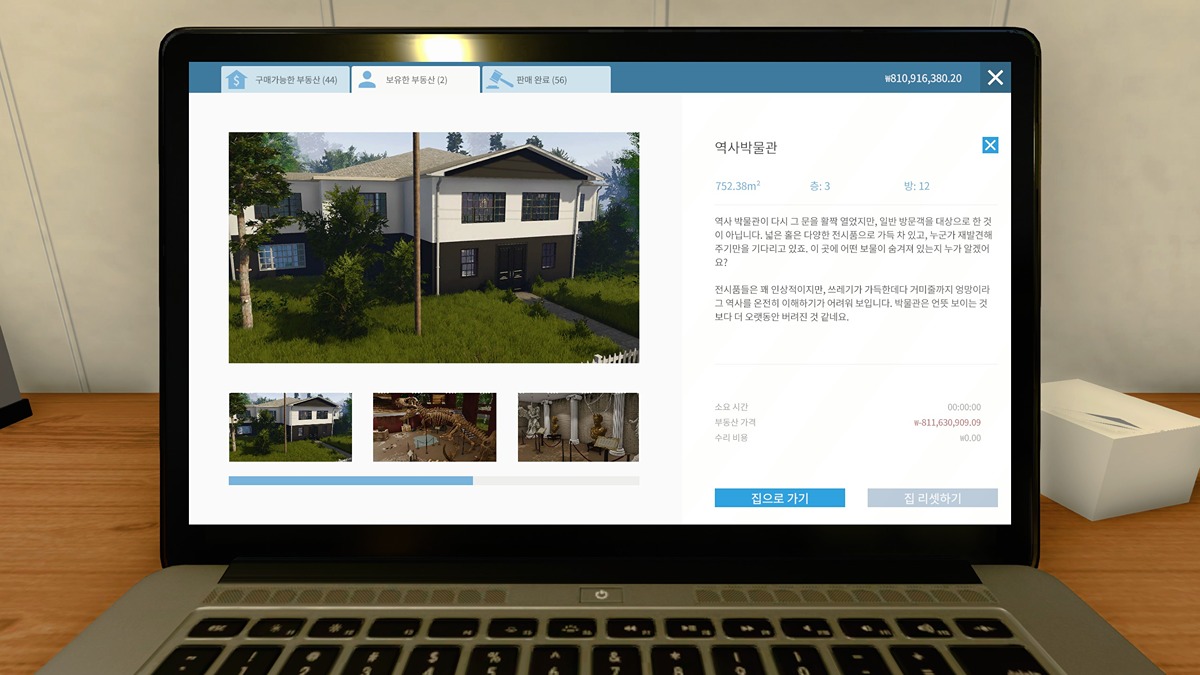This screenshot has height=675, width=1200.
Task: Select the statue gallery interior thumbnail
Action: click(x=578, y=427)
